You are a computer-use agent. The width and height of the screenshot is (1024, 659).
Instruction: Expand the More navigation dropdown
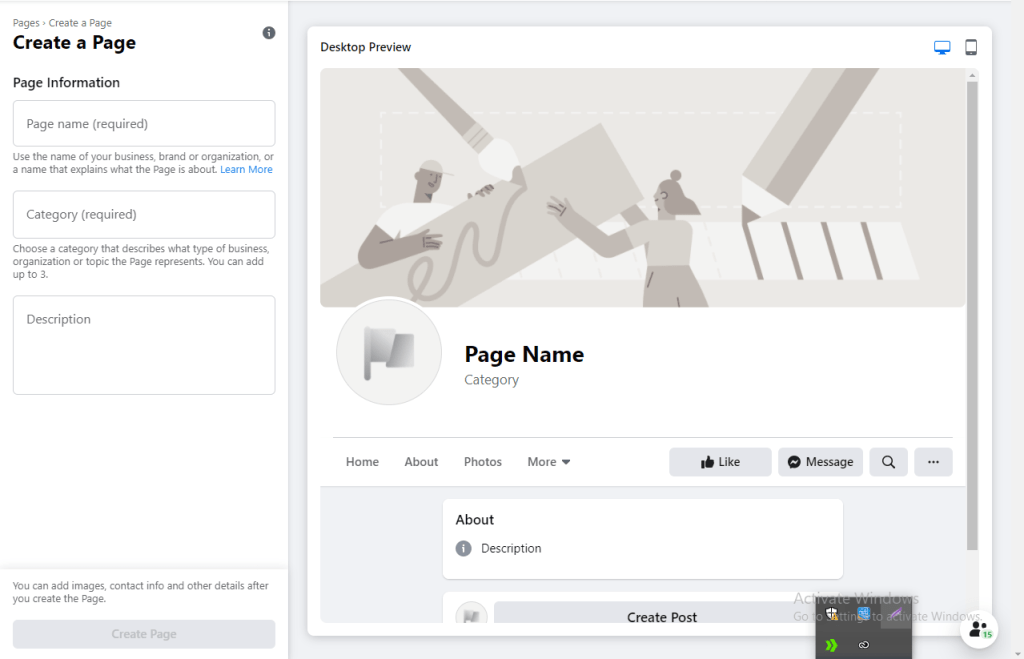tap(548, 461)
